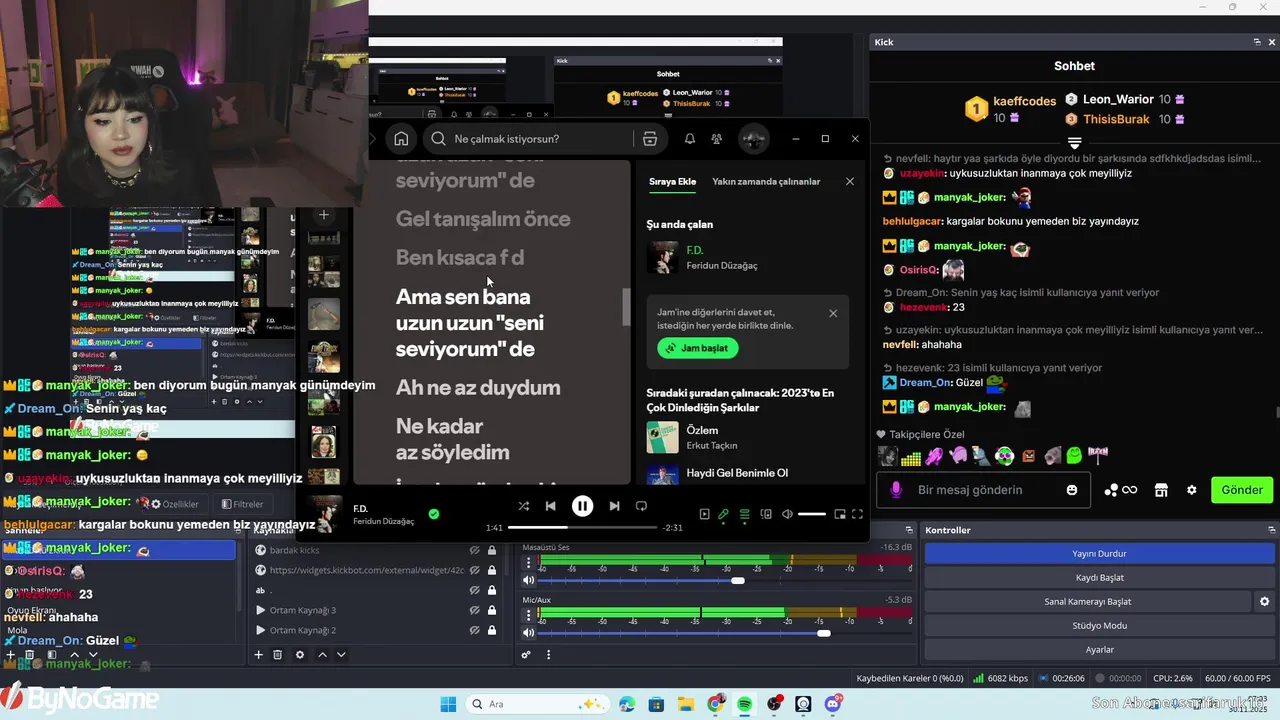This screenshot has height=720, width=1280.
Task: Mute Spotify volume speaker icon
Action: (x=787, y=515)
